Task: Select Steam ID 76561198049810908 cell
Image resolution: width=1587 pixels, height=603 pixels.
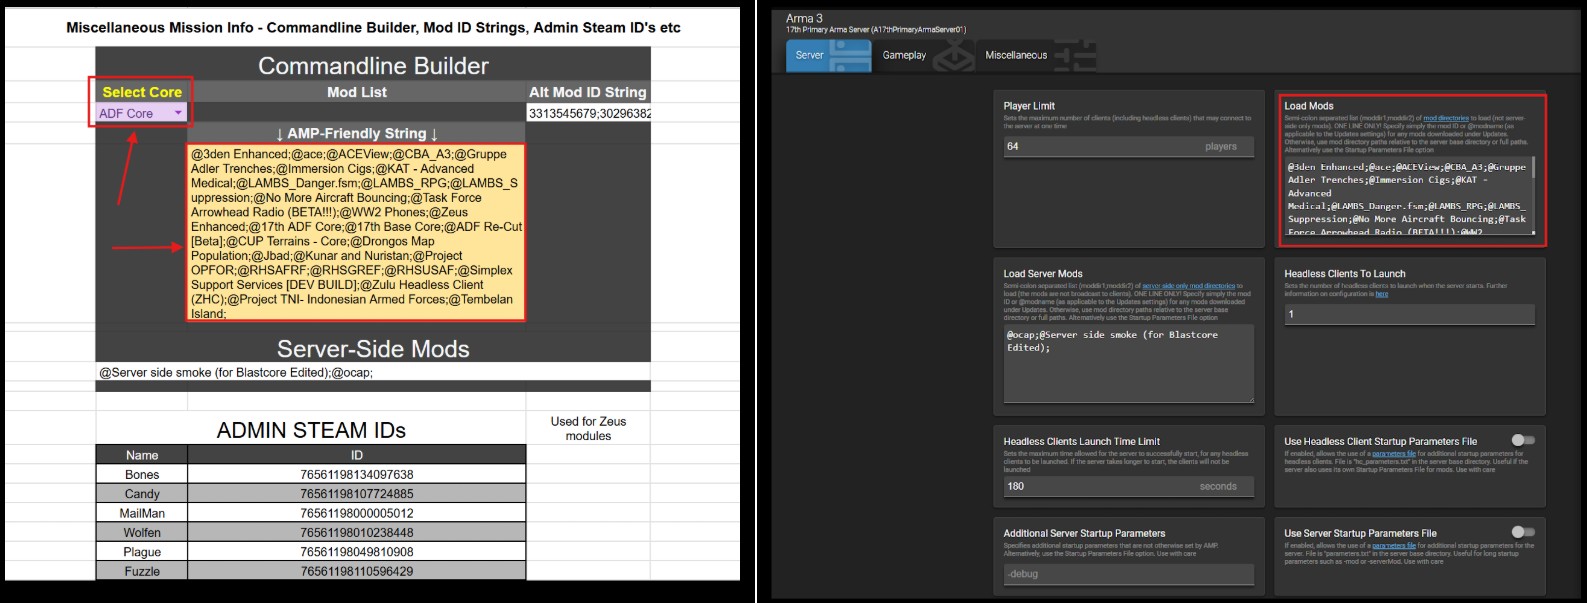Action: (x=356, y=552)
